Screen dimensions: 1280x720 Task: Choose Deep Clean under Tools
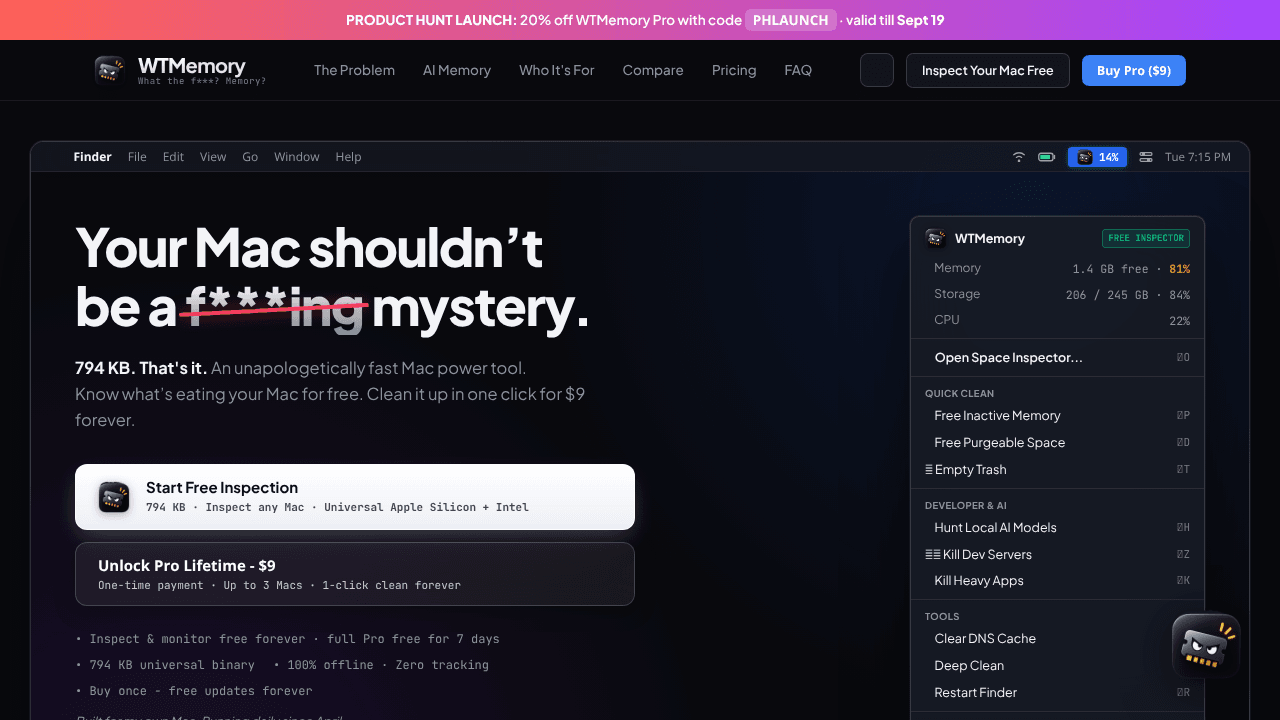(1058, 666)
